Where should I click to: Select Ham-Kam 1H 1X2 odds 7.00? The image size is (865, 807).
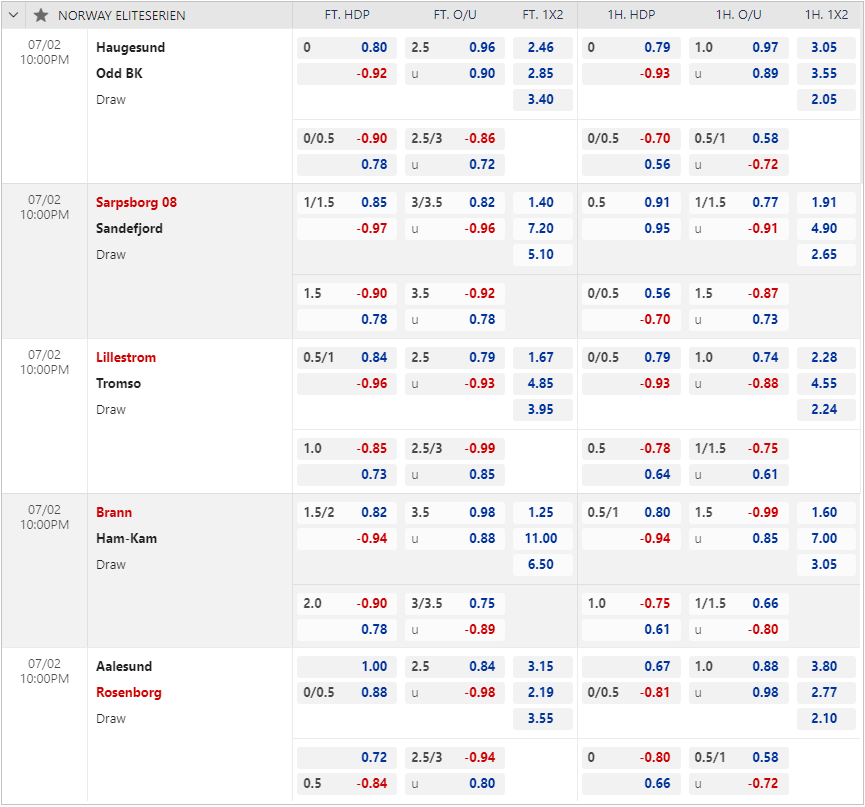826,538
